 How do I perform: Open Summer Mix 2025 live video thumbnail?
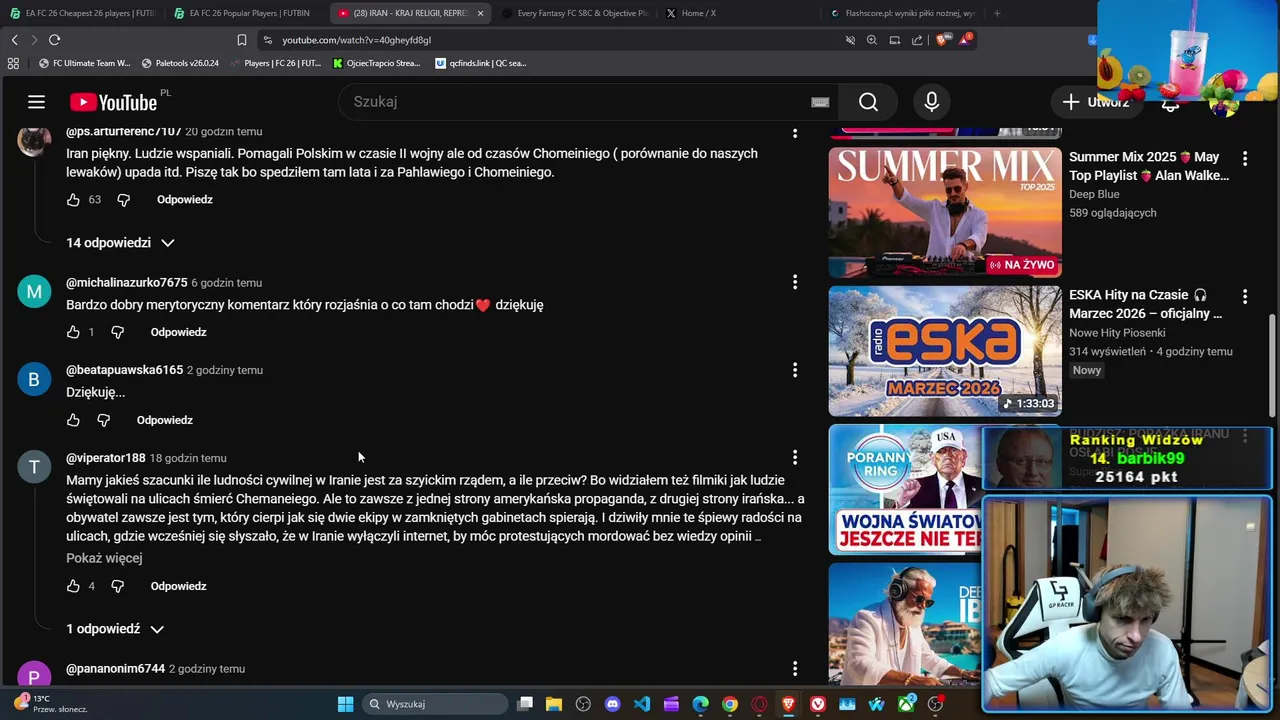[x=945, y=212]
